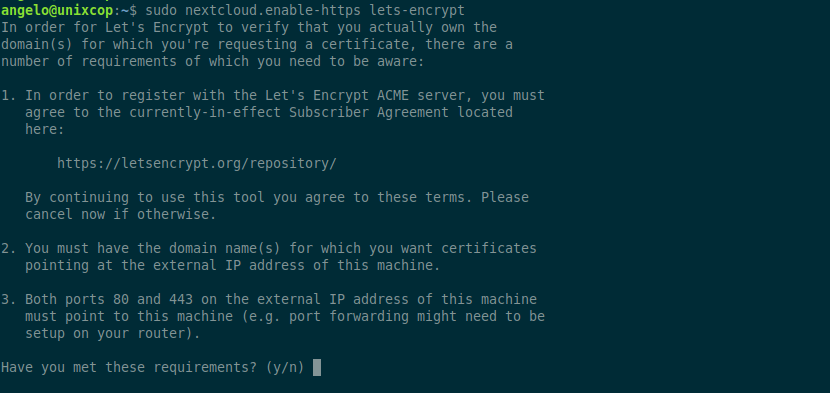The height and width of the screenshot is (393, 830).
Task: Click requirement number 3 about ports 80 and 443
Action: [273, 316]
